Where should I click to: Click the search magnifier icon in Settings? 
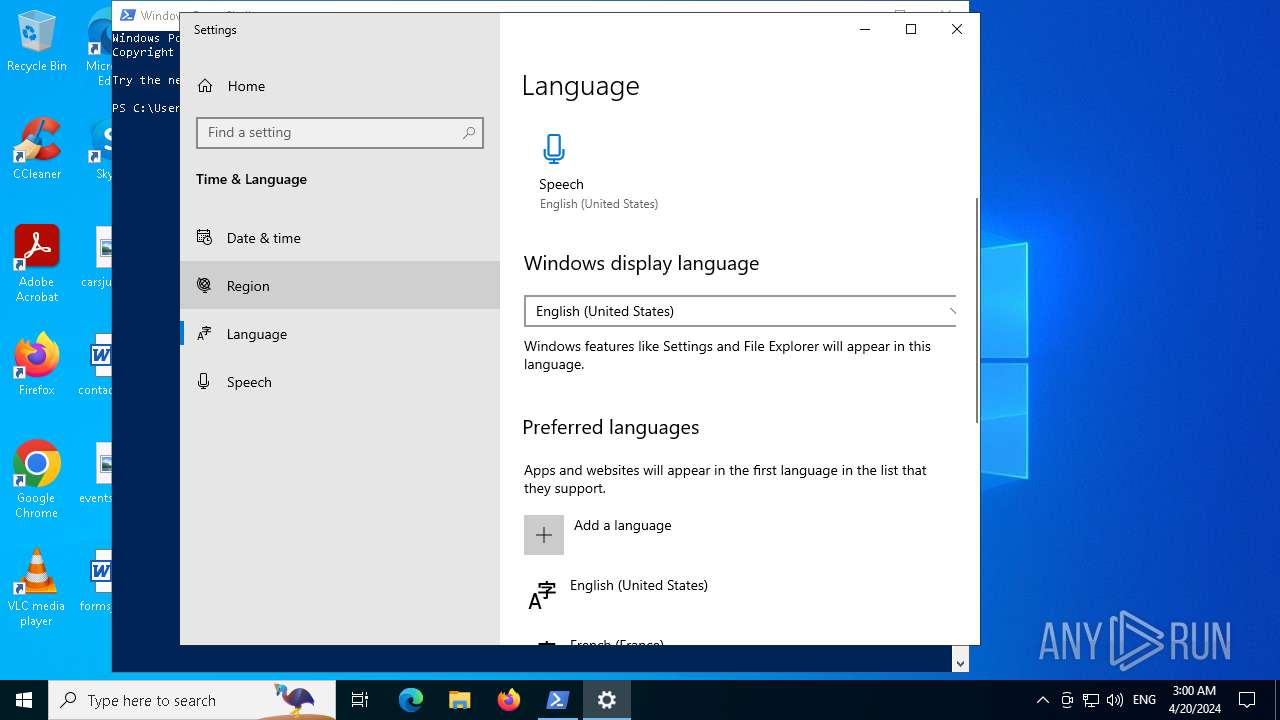[x=468, y=133]
